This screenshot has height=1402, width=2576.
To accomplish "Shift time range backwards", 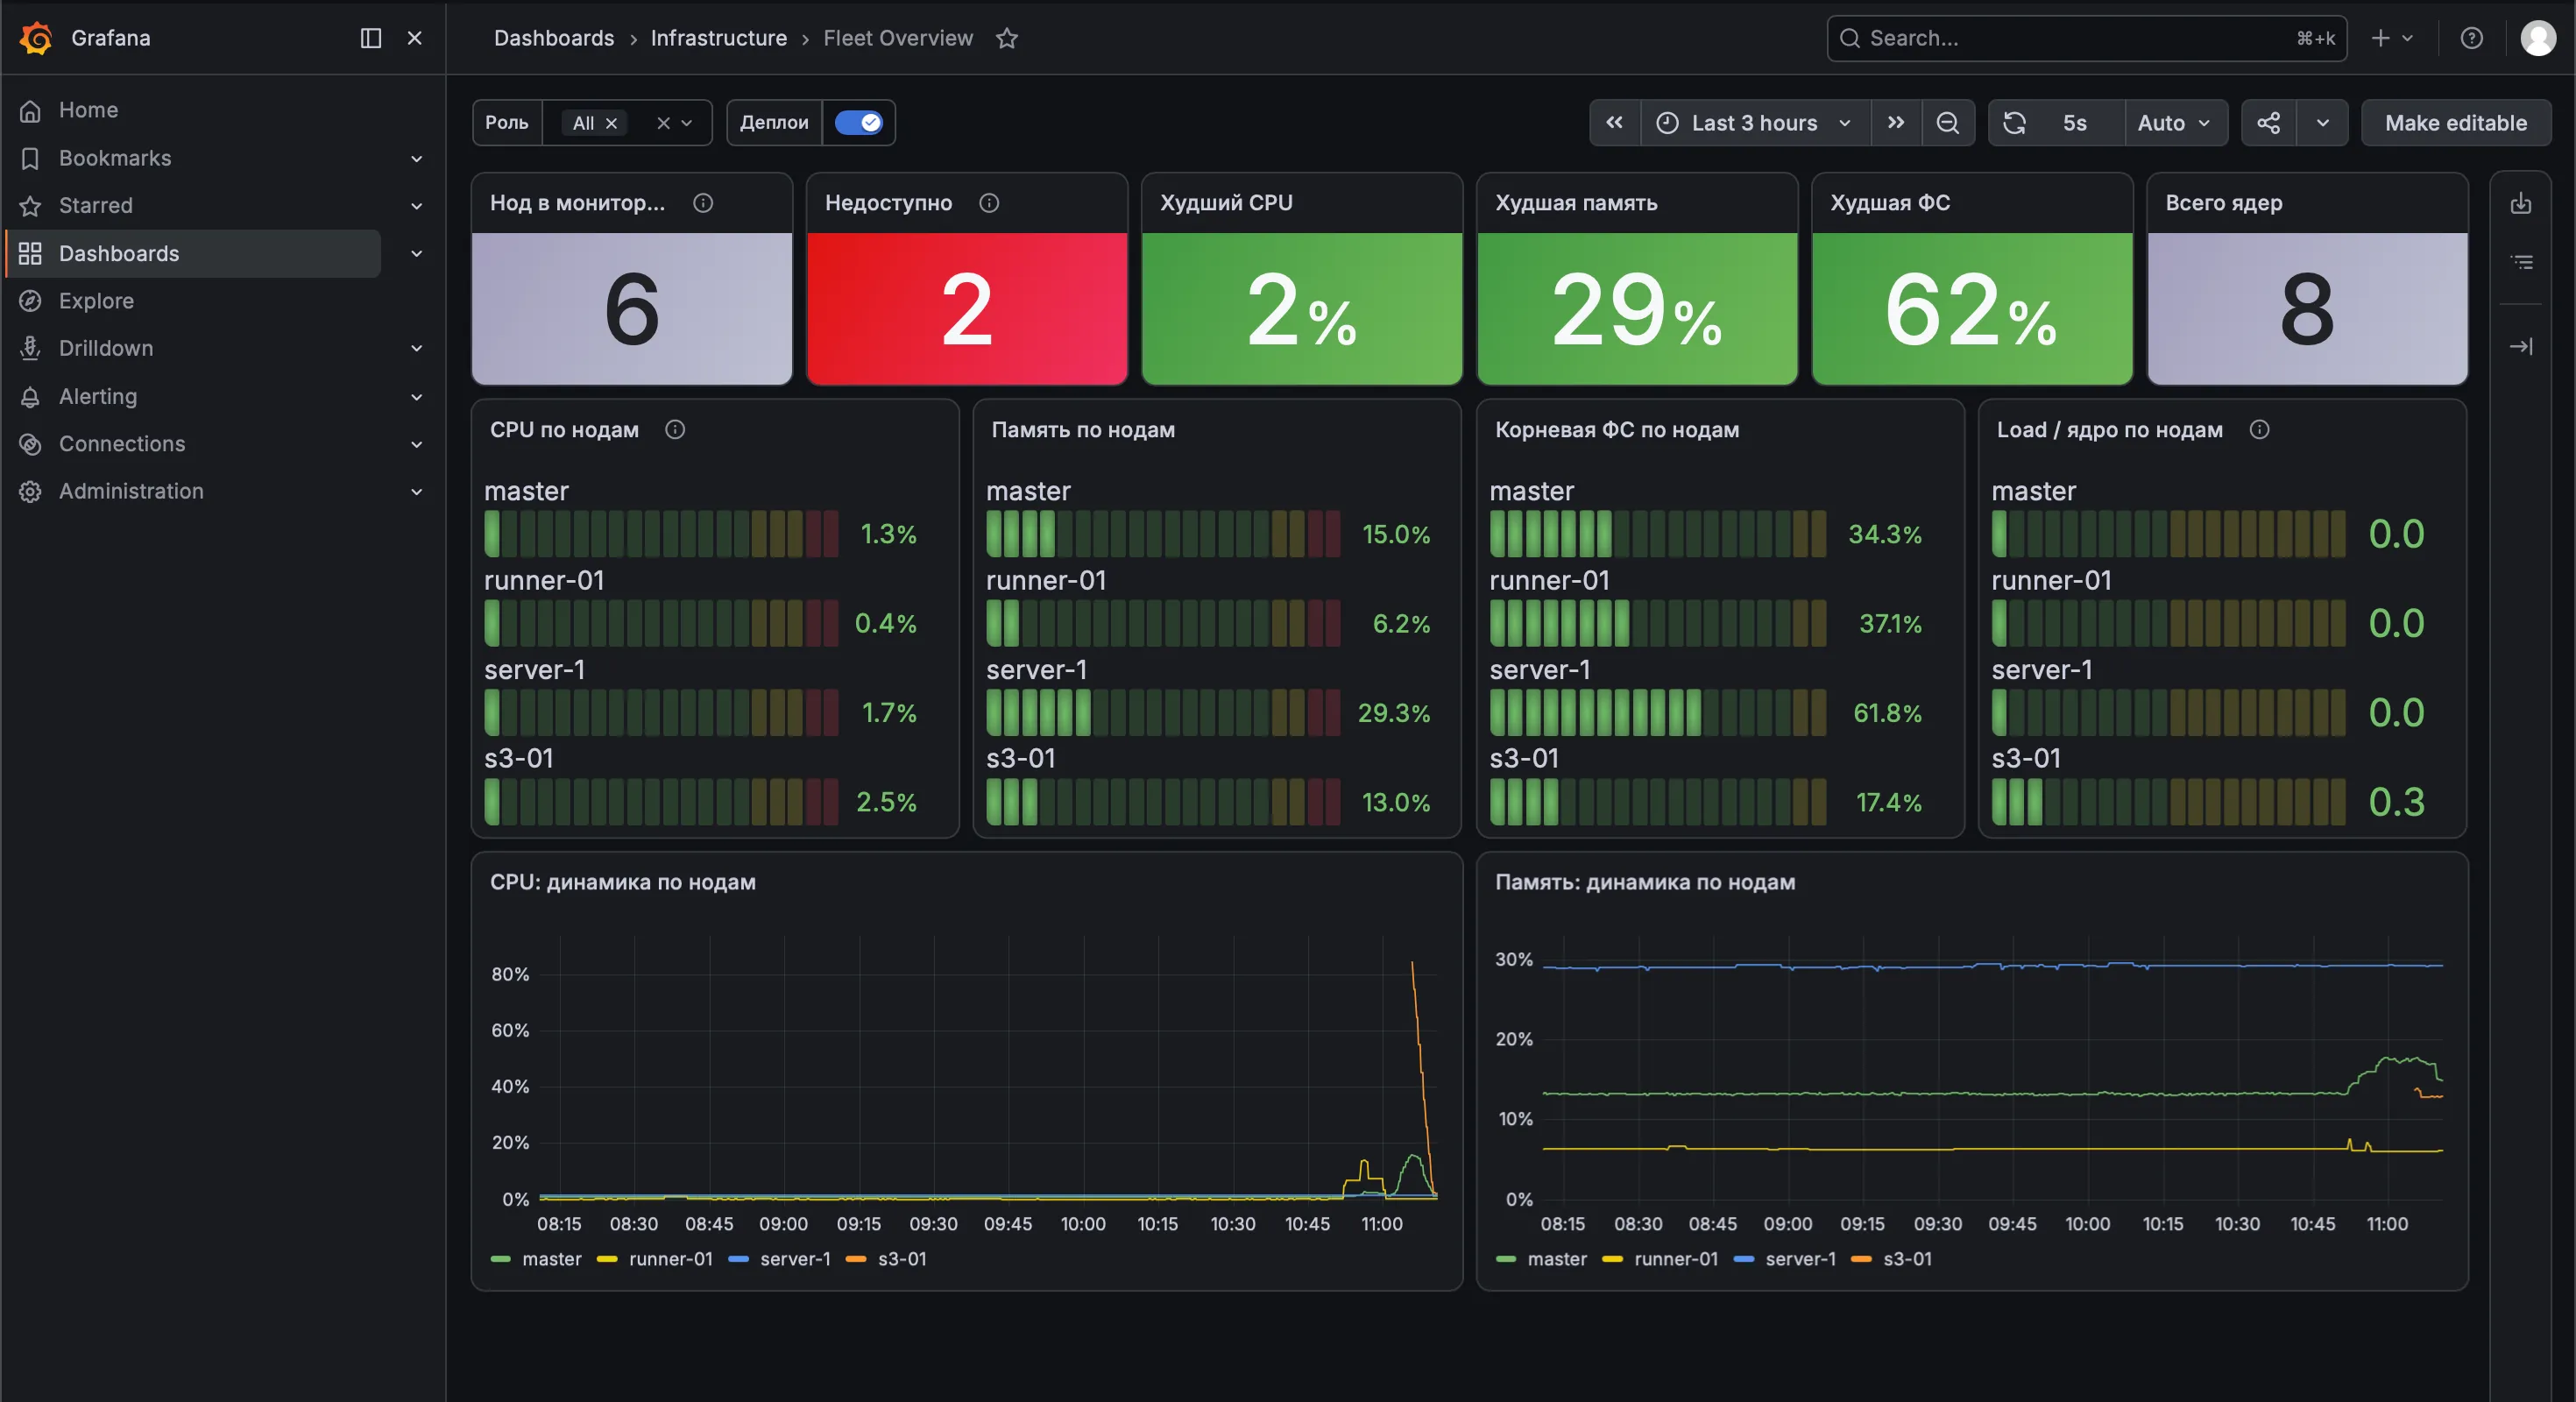I will (x=1614, y=123).
